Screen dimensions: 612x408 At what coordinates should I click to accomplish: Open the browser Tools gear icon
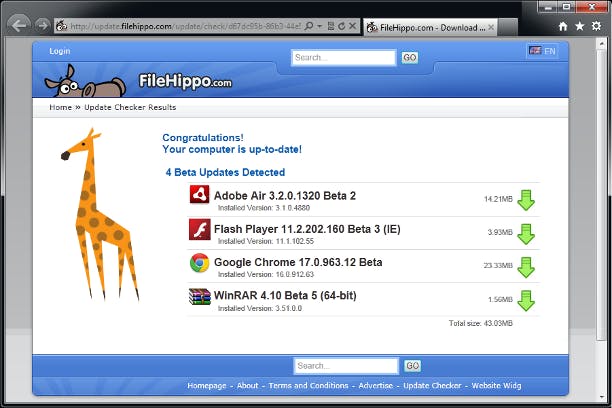(596, 26)
